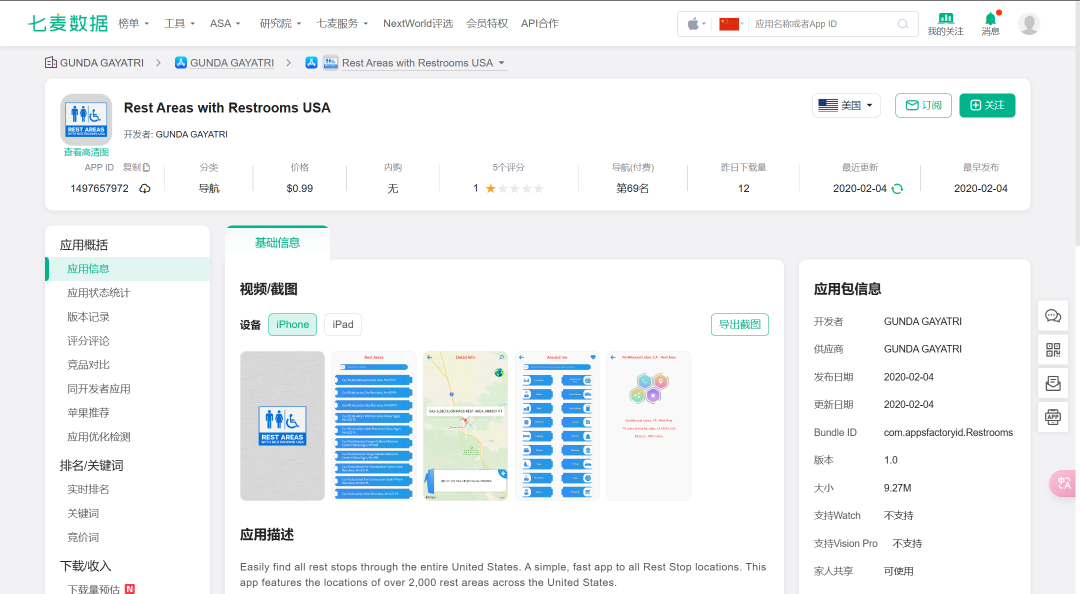This screenshot has height=594, width=1080.
Task: Click 查看高清图 link under app icon
Action: tap(86, 152)
